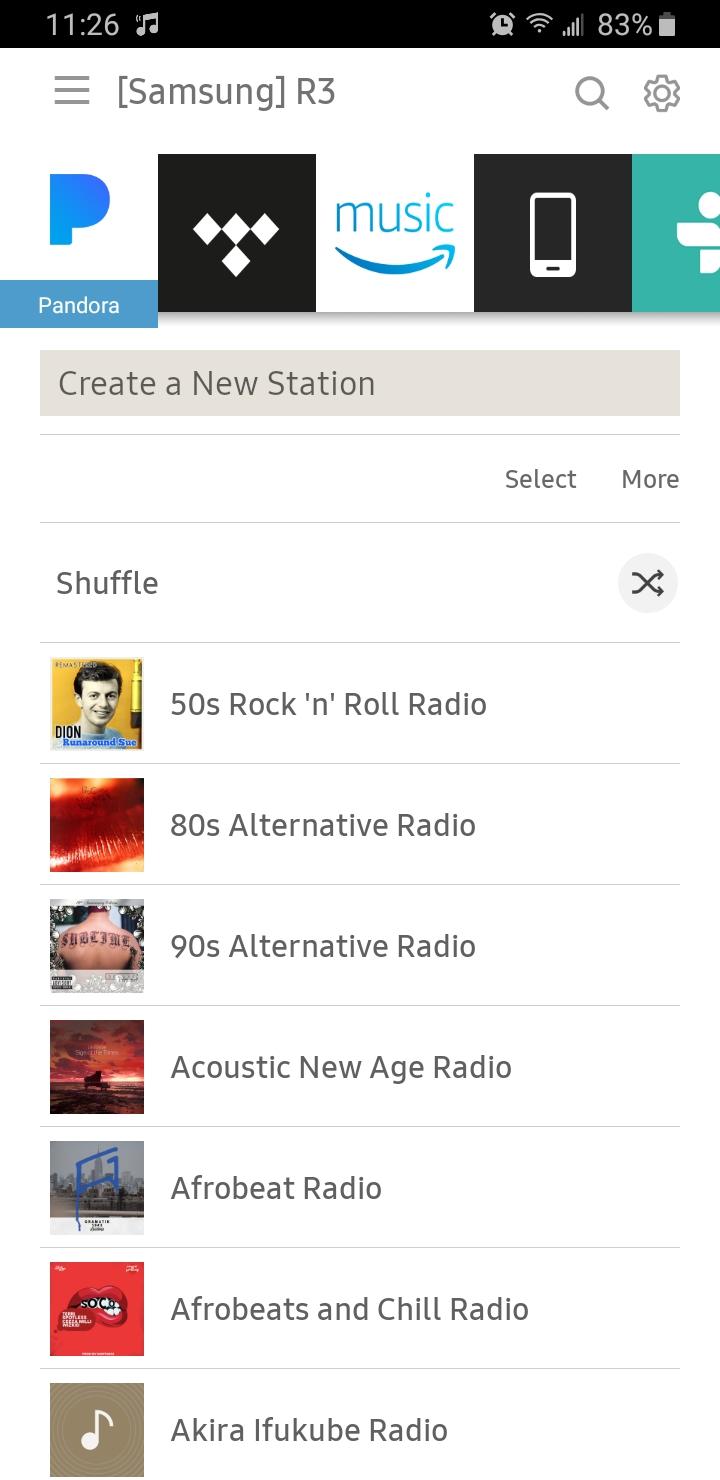This screenshot has width=720, height=1480.
Task: Select the phone device source tile
Action: 552,233
